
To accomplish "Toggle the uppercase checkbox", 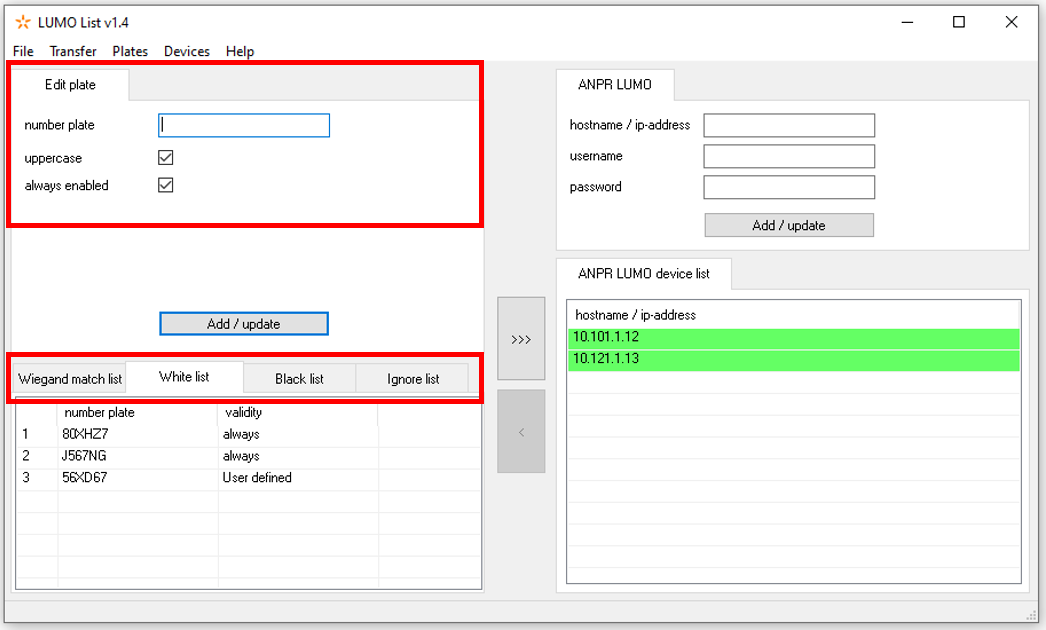I will pos(165,158).
